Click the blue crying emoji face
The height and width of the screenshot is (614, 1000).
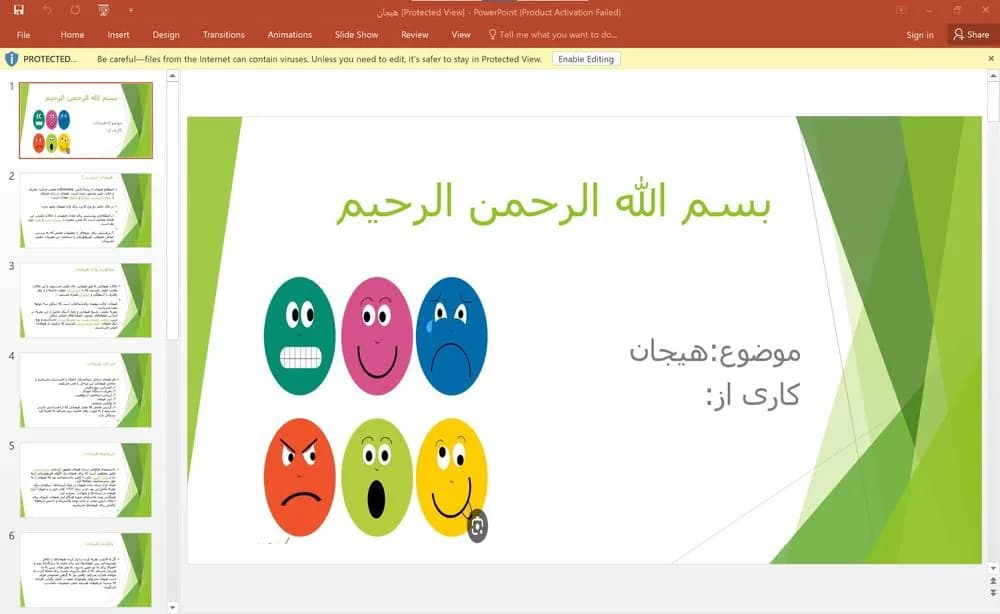[452, 336]
